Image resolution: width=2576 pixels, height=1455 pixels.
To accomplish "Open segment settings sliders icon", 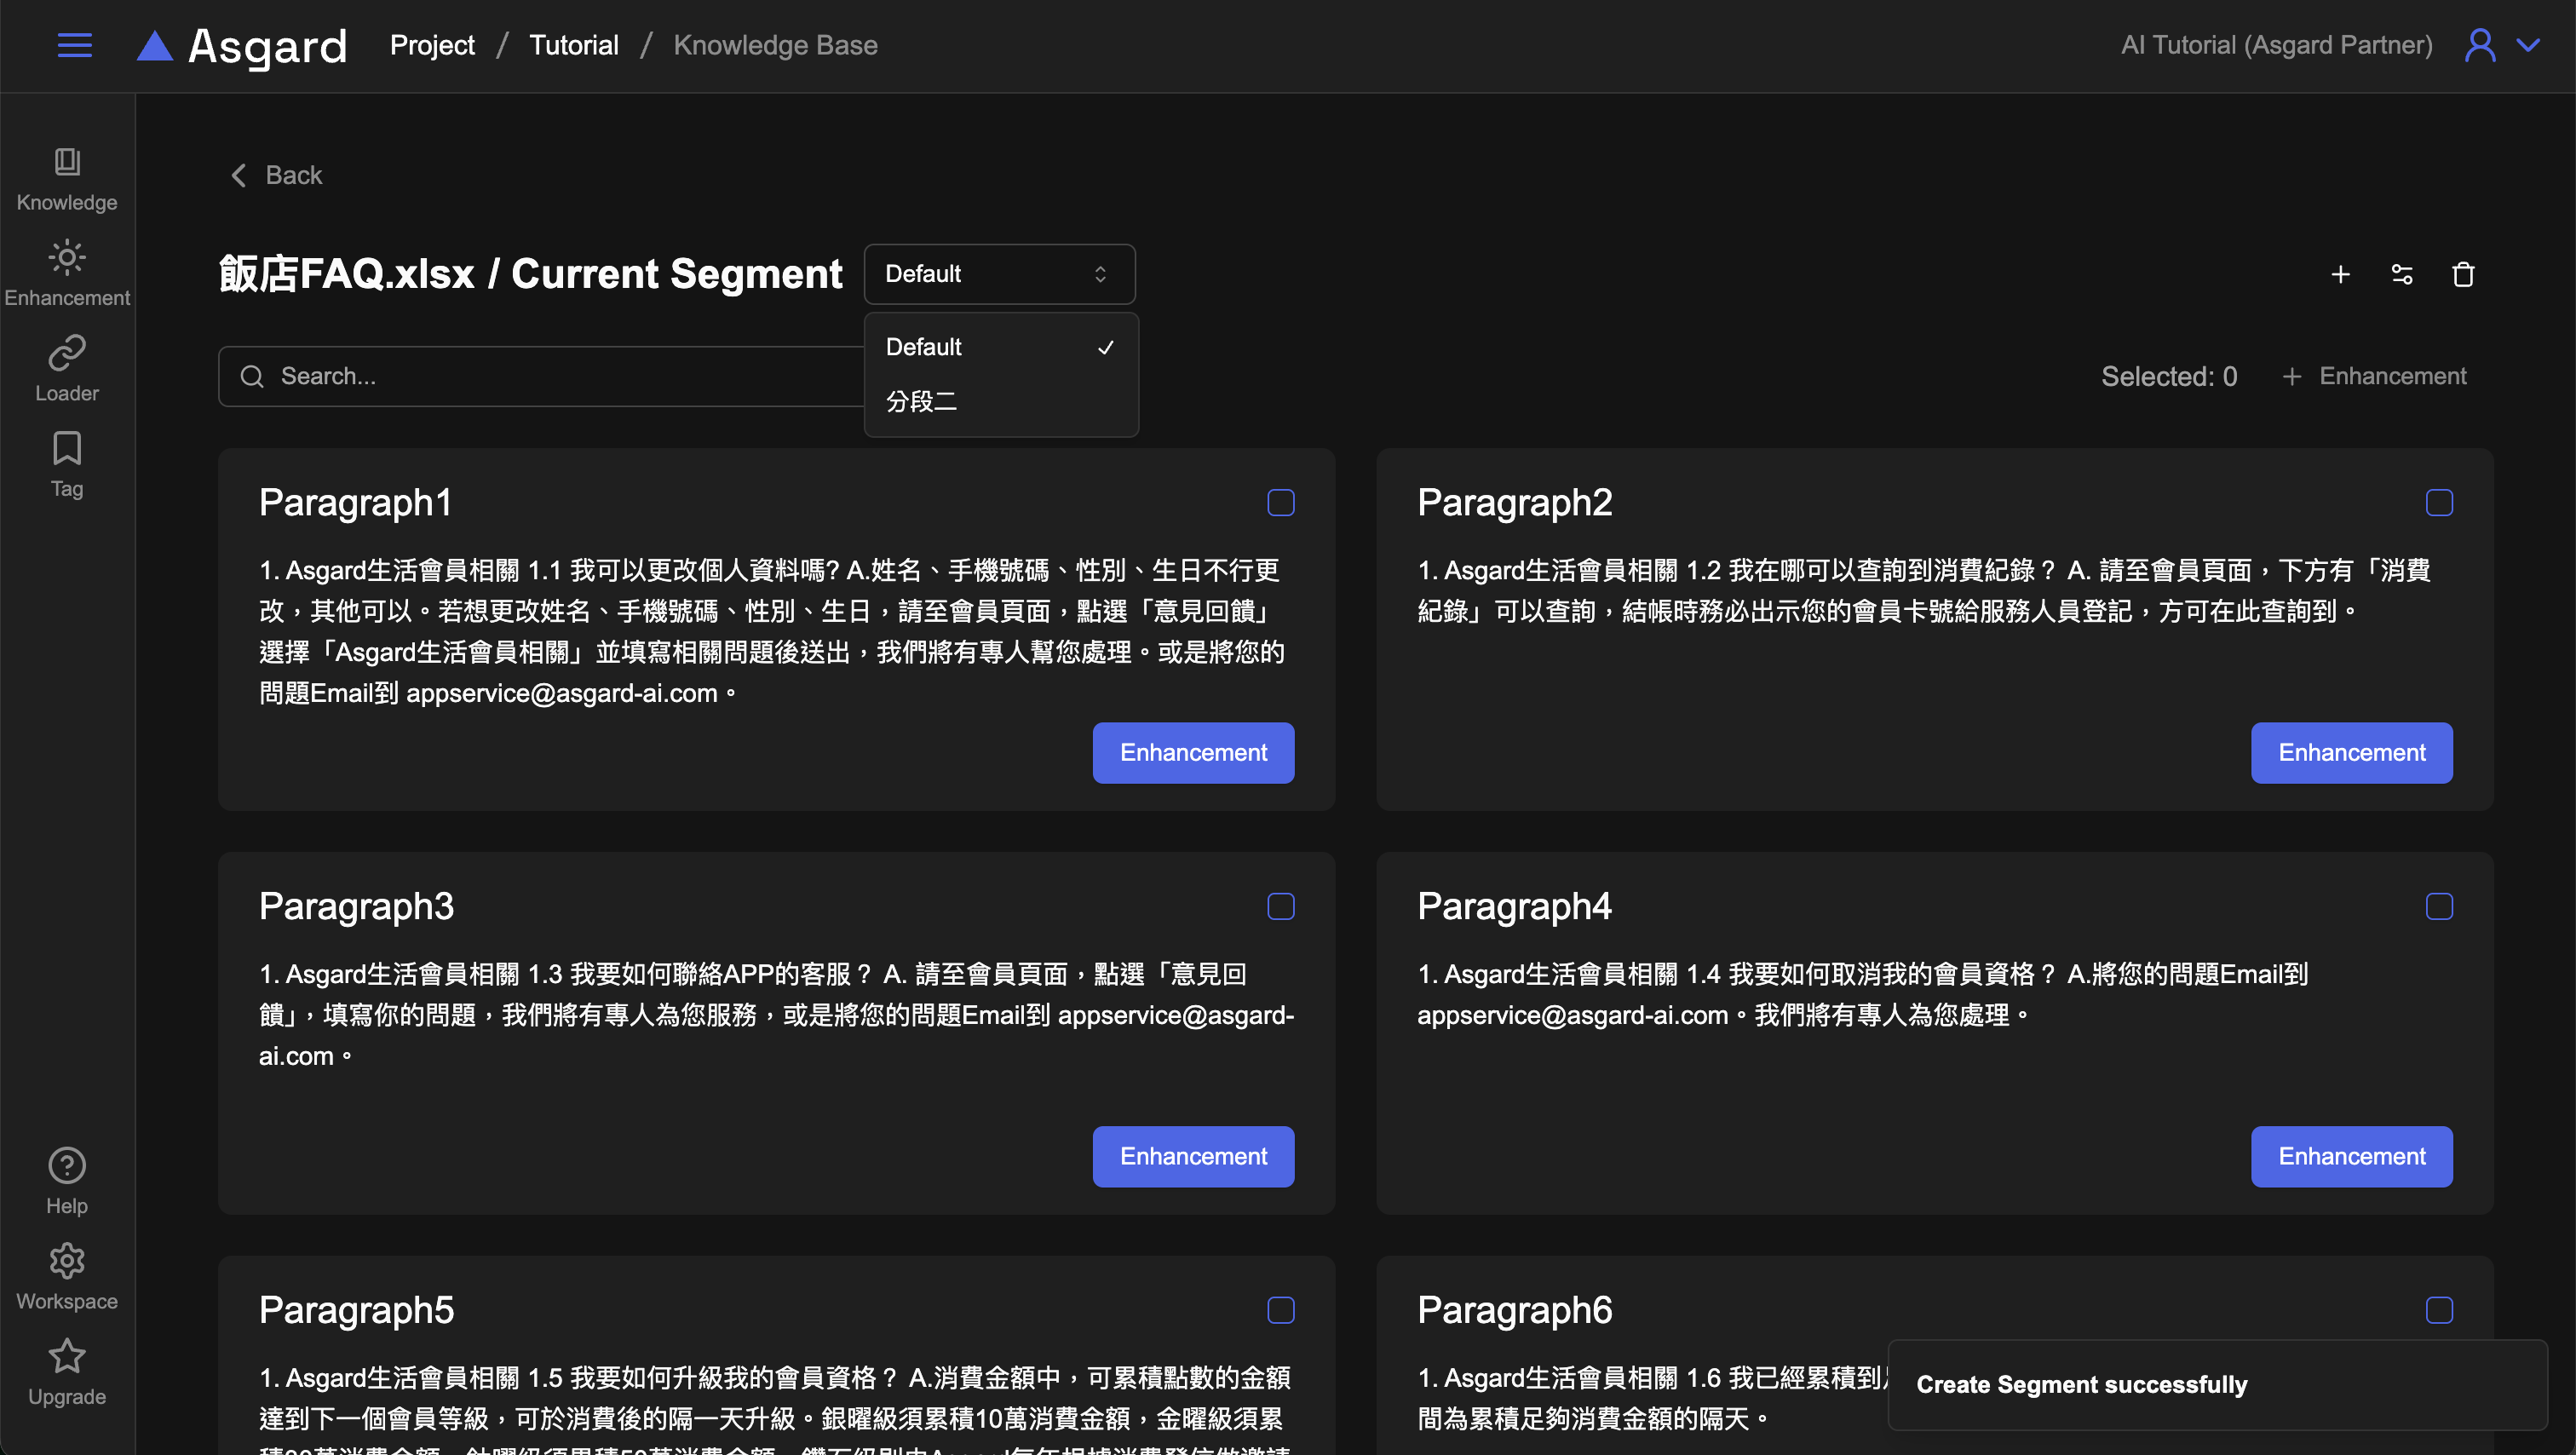I will (x=2401, y=274).
